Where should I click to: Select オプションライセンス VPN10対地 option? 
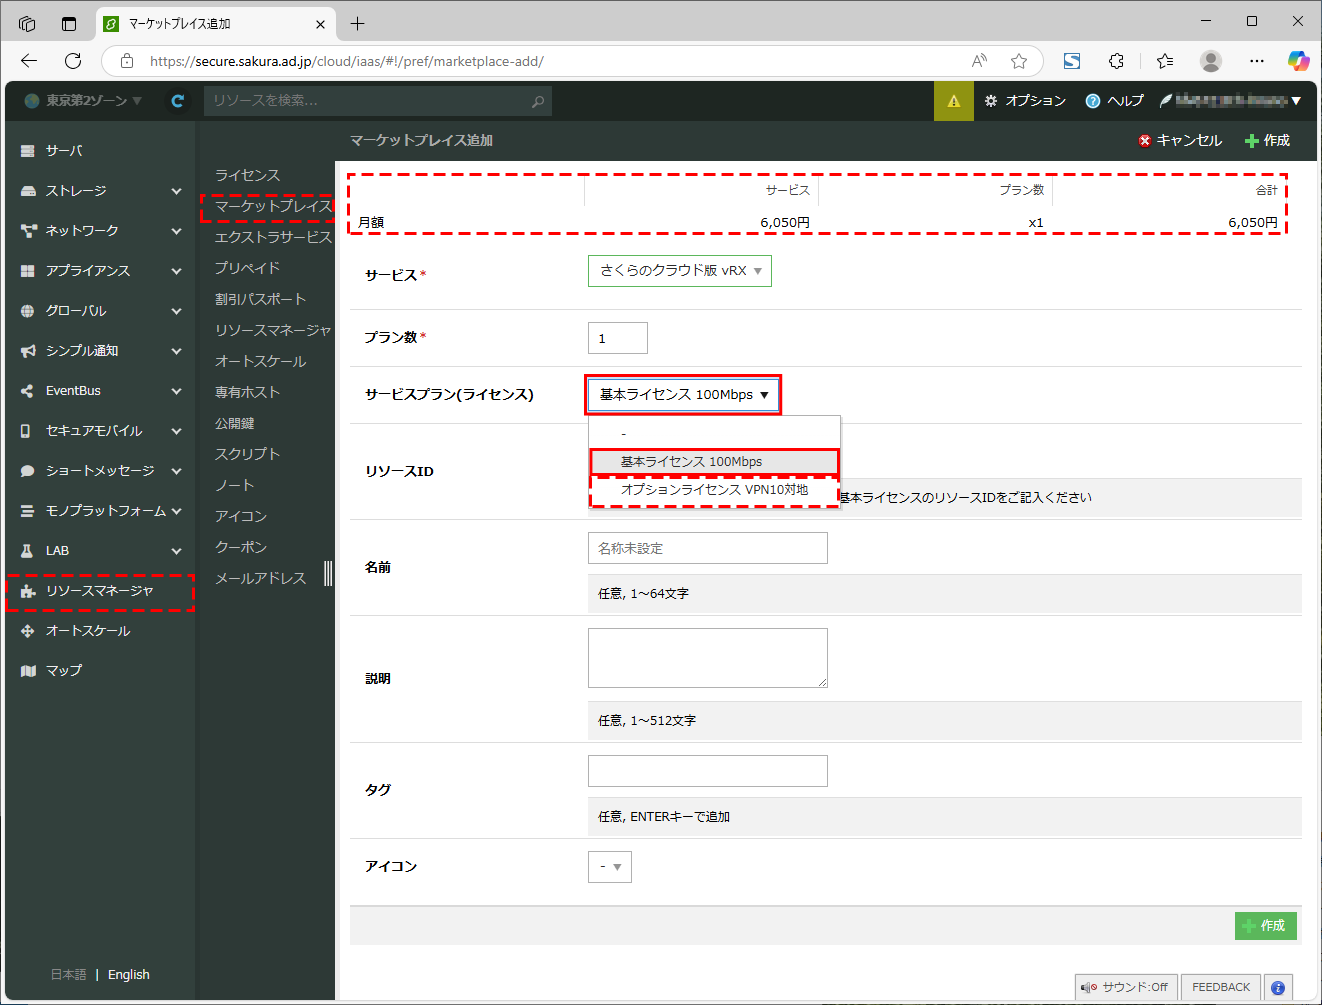pyautogui.click(x=714, y=490)
